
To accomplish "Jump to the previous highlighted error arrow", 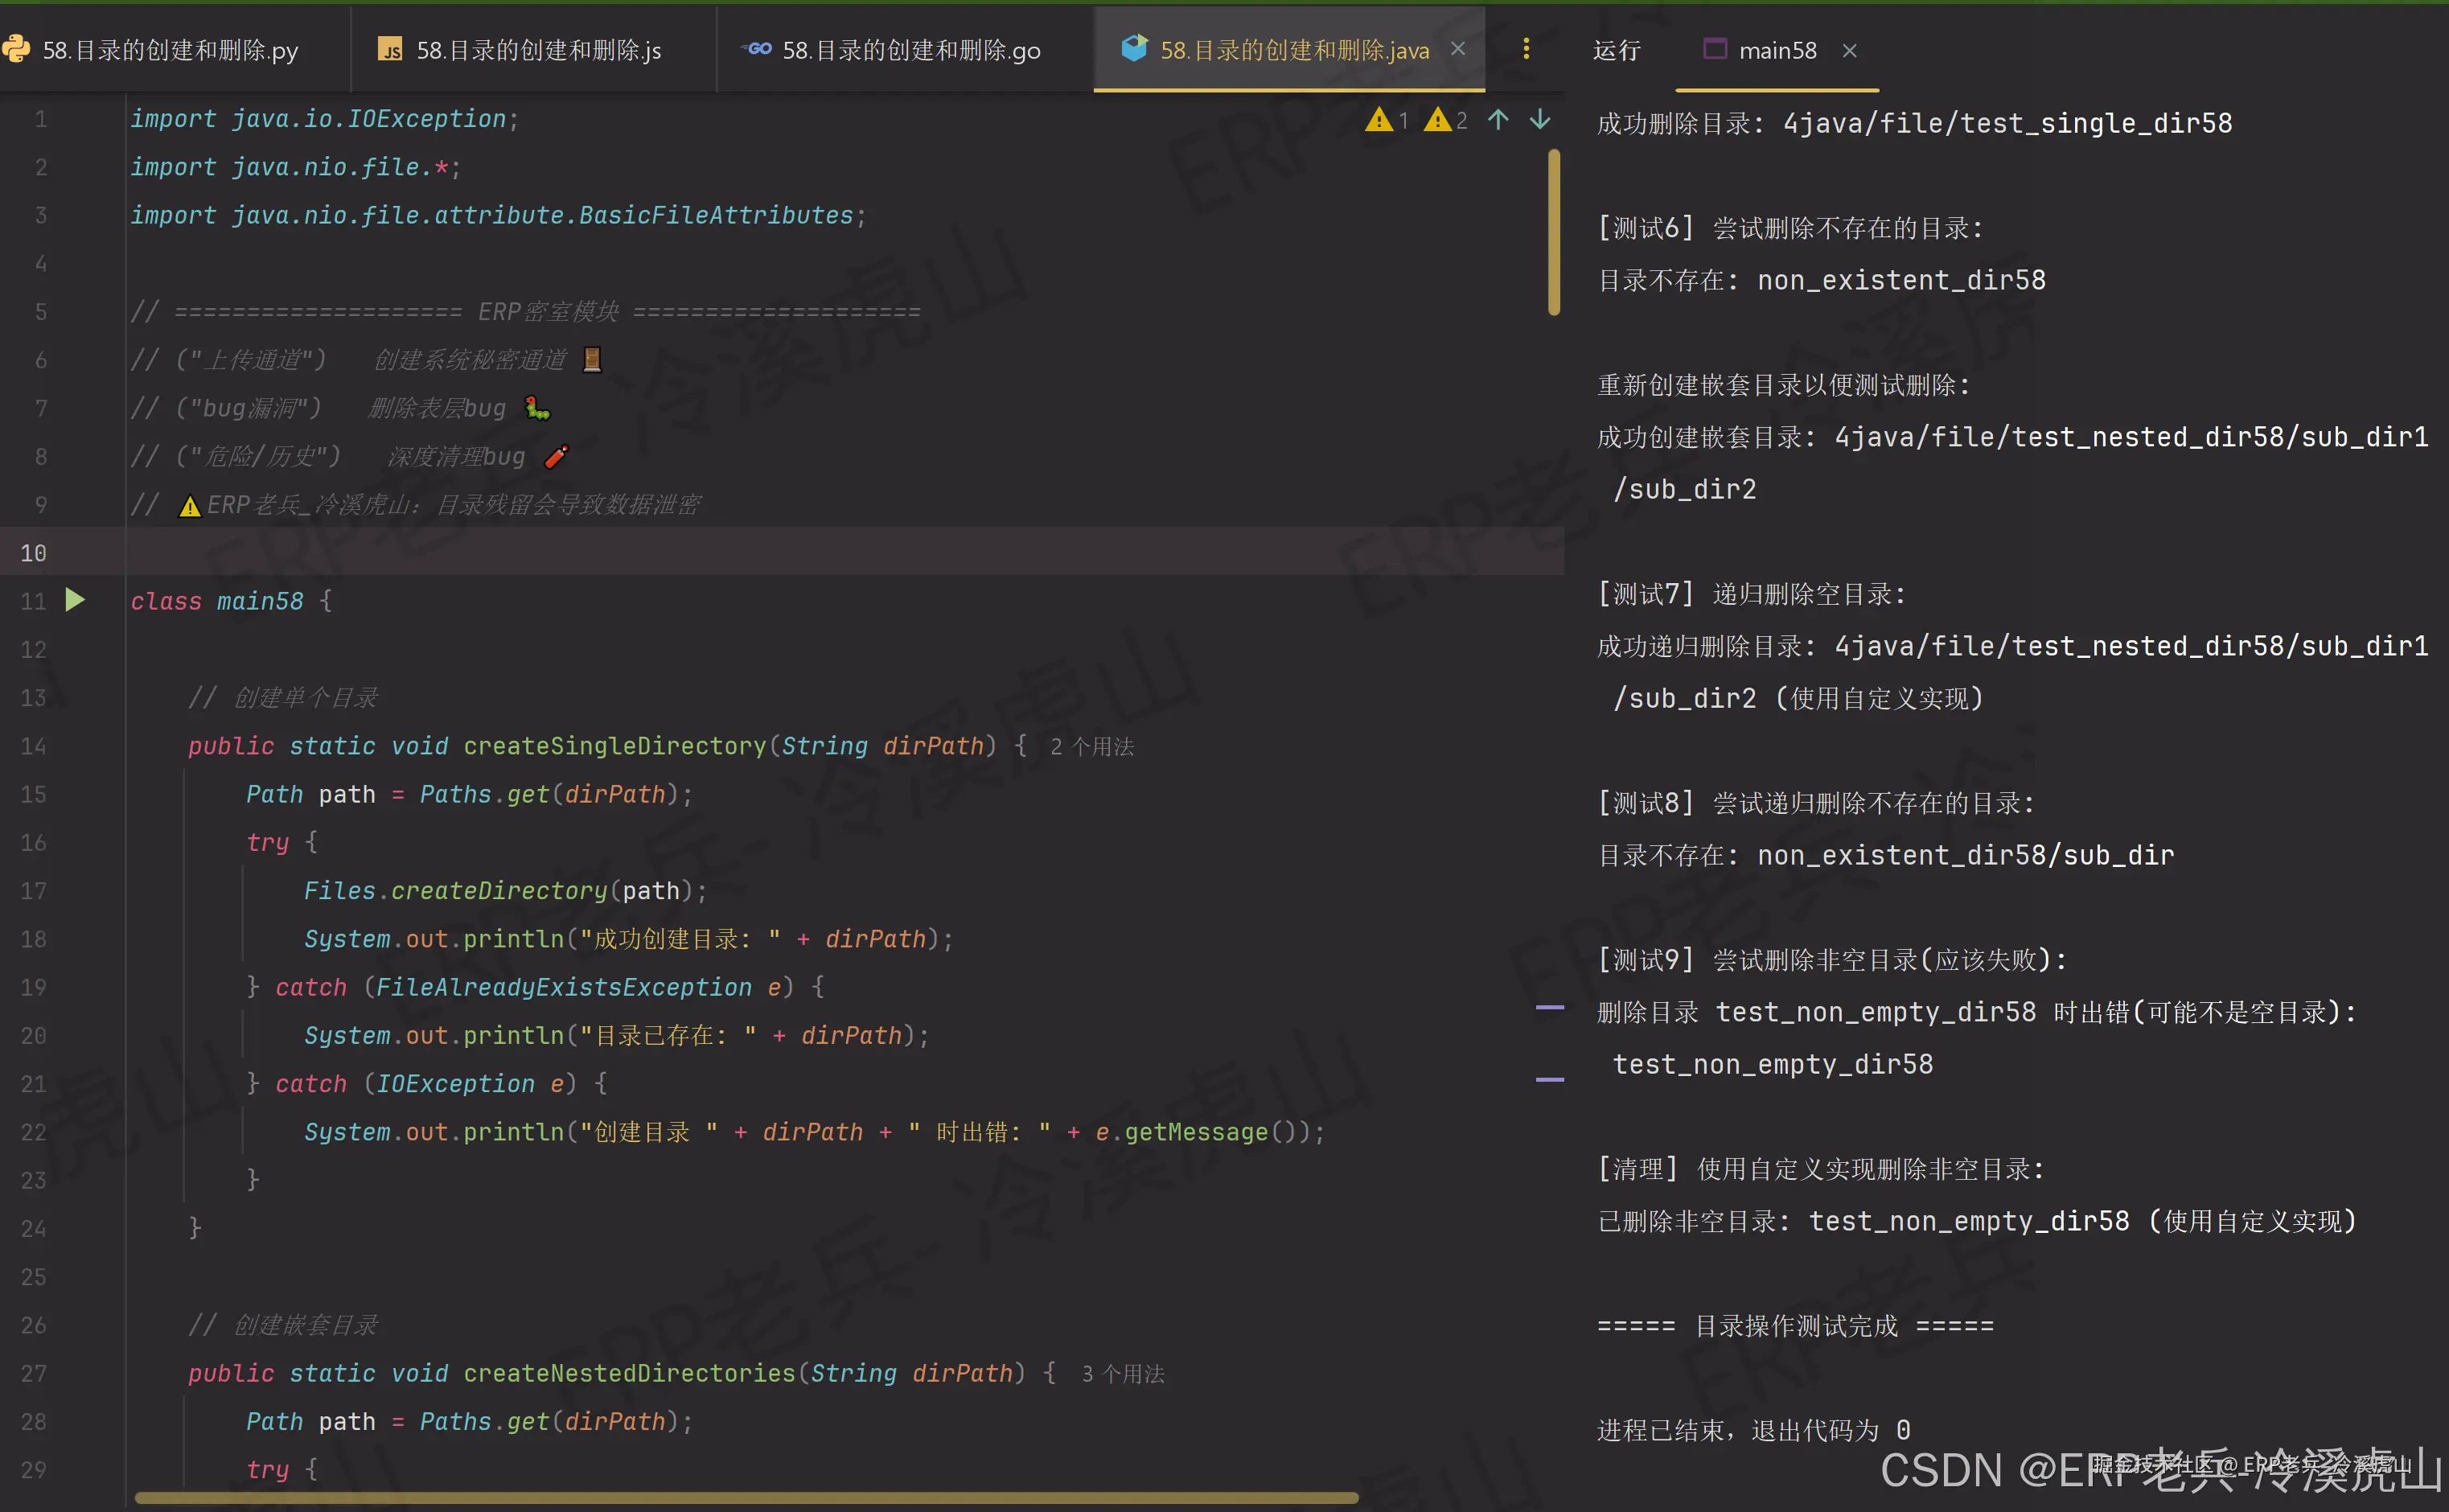I will (1497, 120).
